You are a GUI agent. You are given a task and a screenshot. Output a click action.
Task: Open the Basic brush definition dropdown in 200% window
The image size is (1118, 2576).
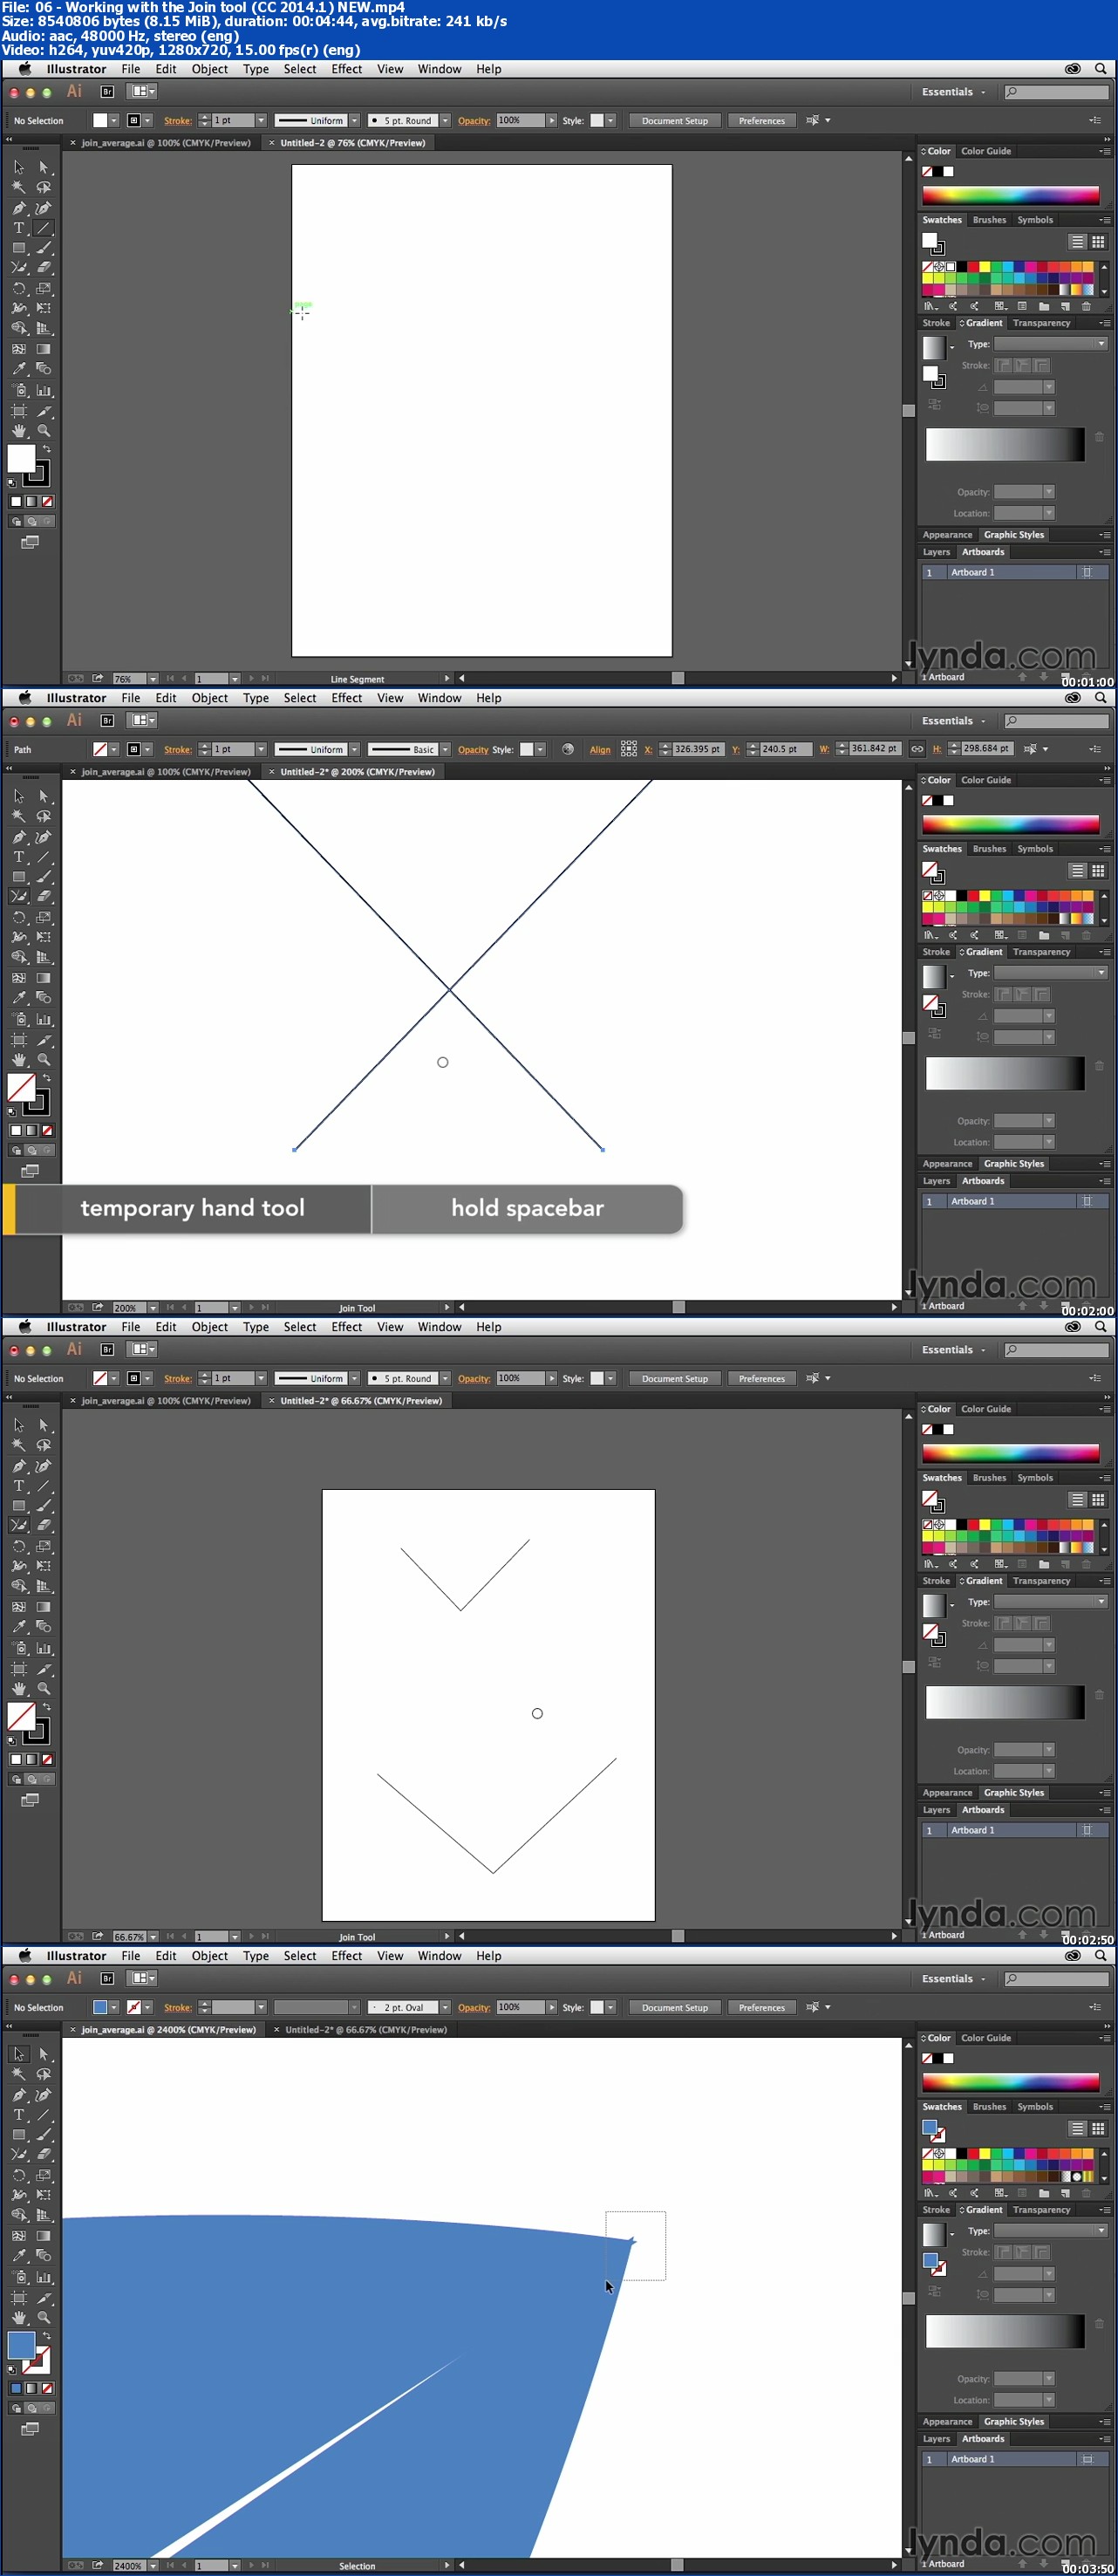point(445,749)
